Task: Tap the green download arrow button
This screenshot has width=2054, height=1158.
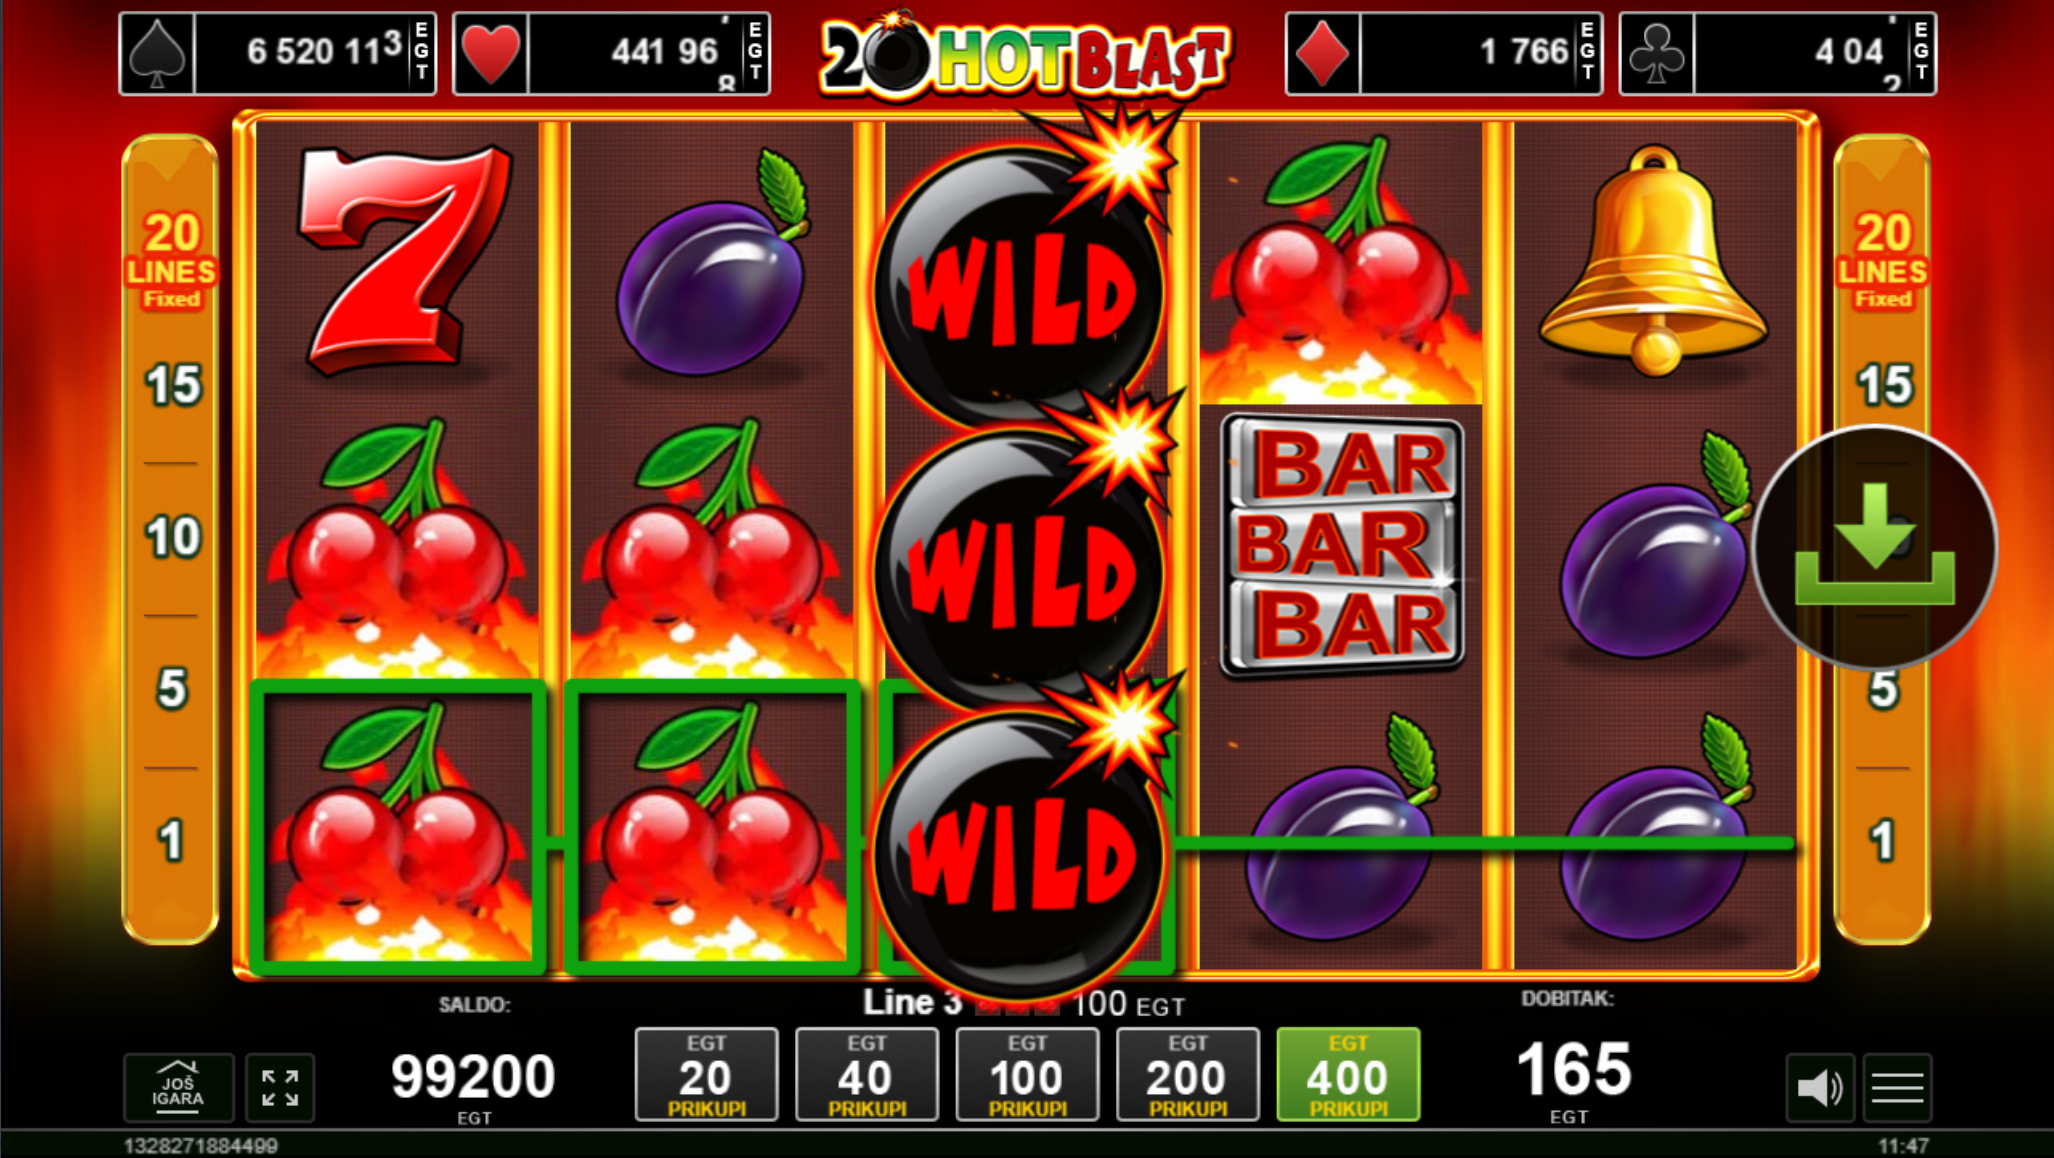Action: pos(1874,546)
